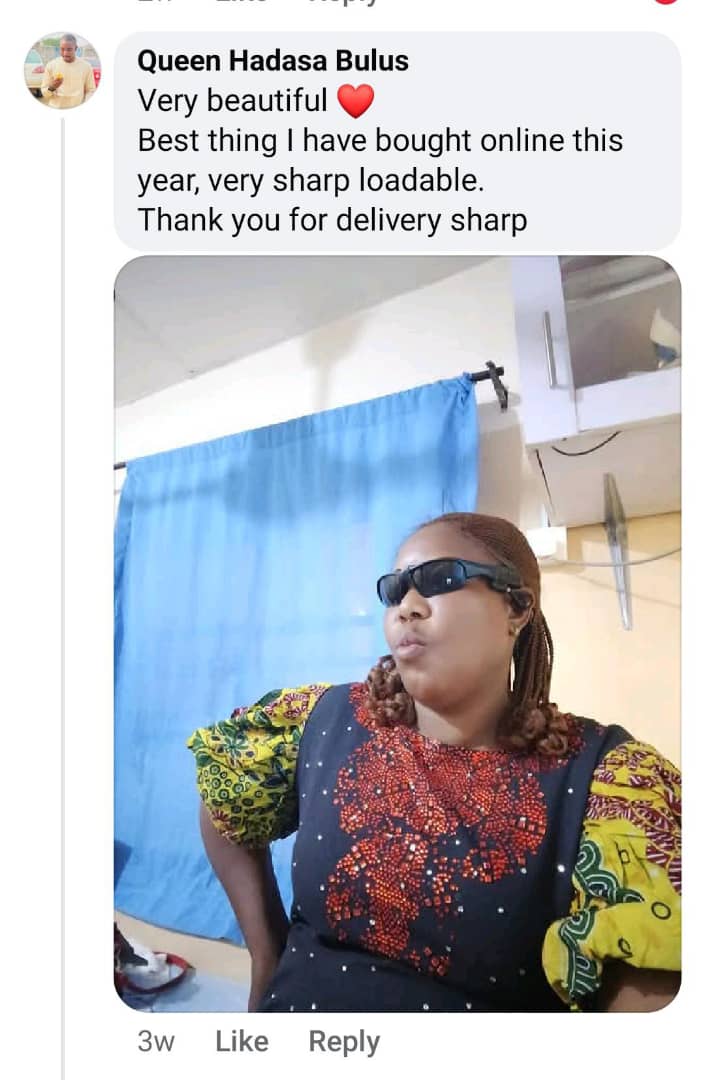705x1080 pixels.
Task: Click the cut-off Like on the previous comment
Action: (241, 1)
